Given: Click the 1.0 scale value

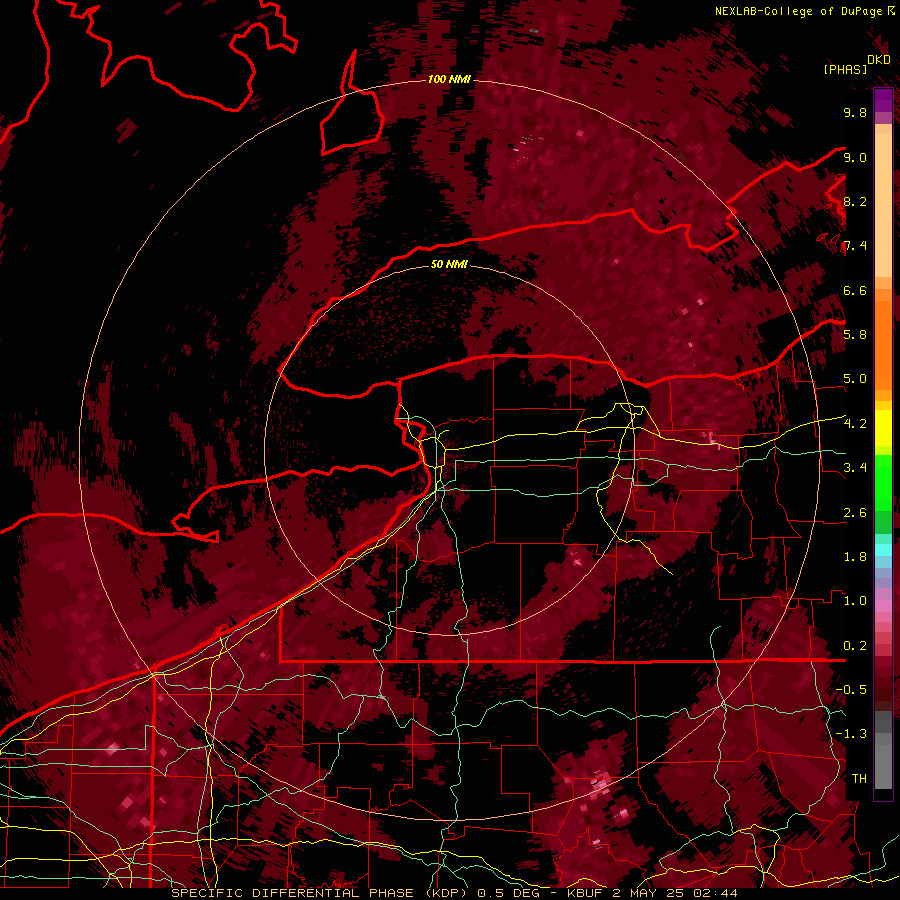Looking at the screenshot, I should (855, 601).
